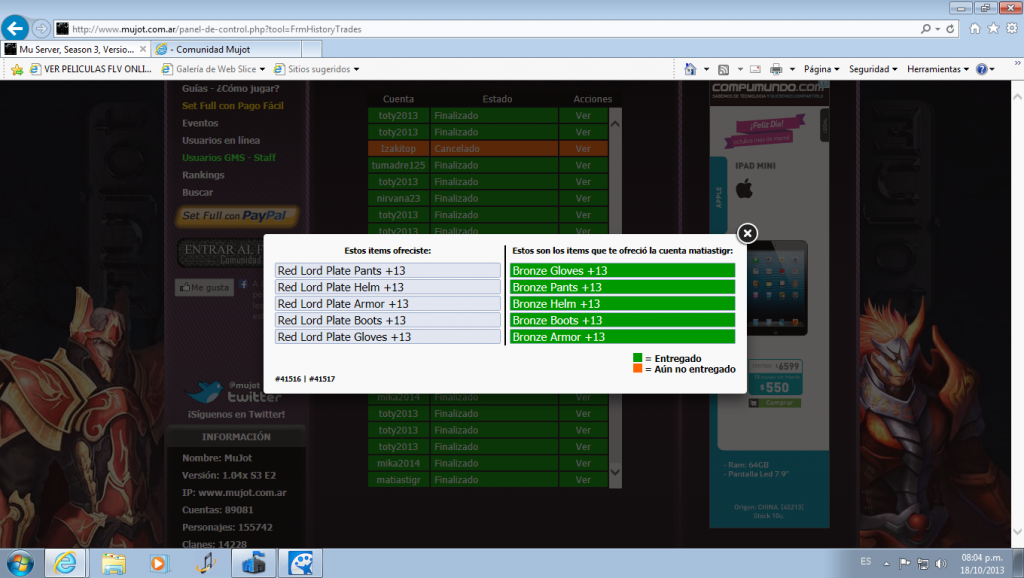1024x578 pixels.
Task: Click the home icon beside favorites star
Action: (x=976, y=29)
